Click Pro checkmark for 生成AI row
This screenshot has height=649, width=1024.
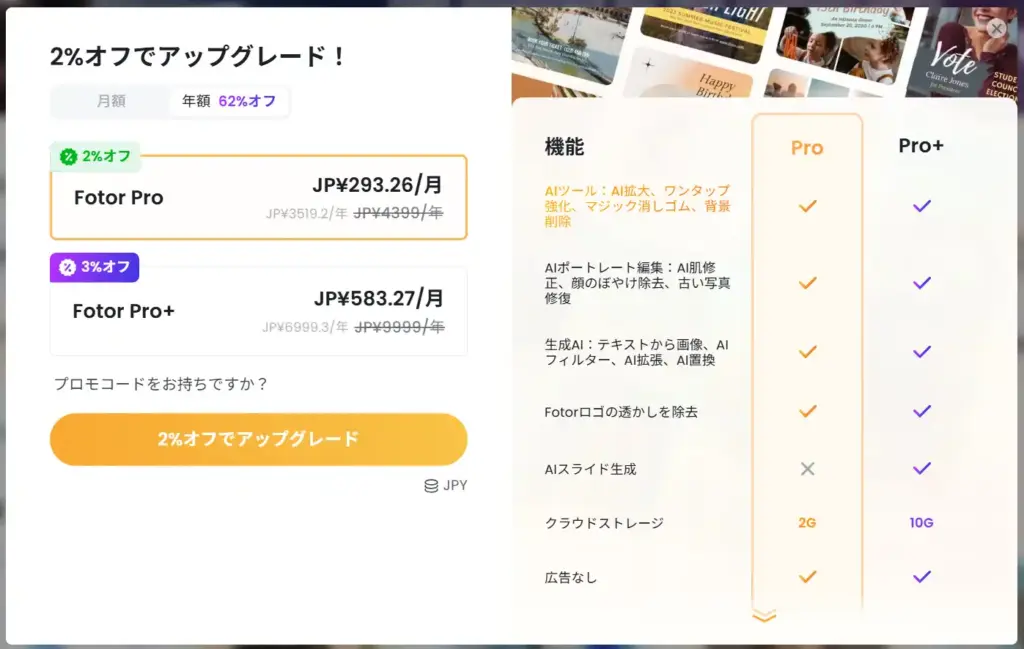pyautogui.click(x=808, y=352)
